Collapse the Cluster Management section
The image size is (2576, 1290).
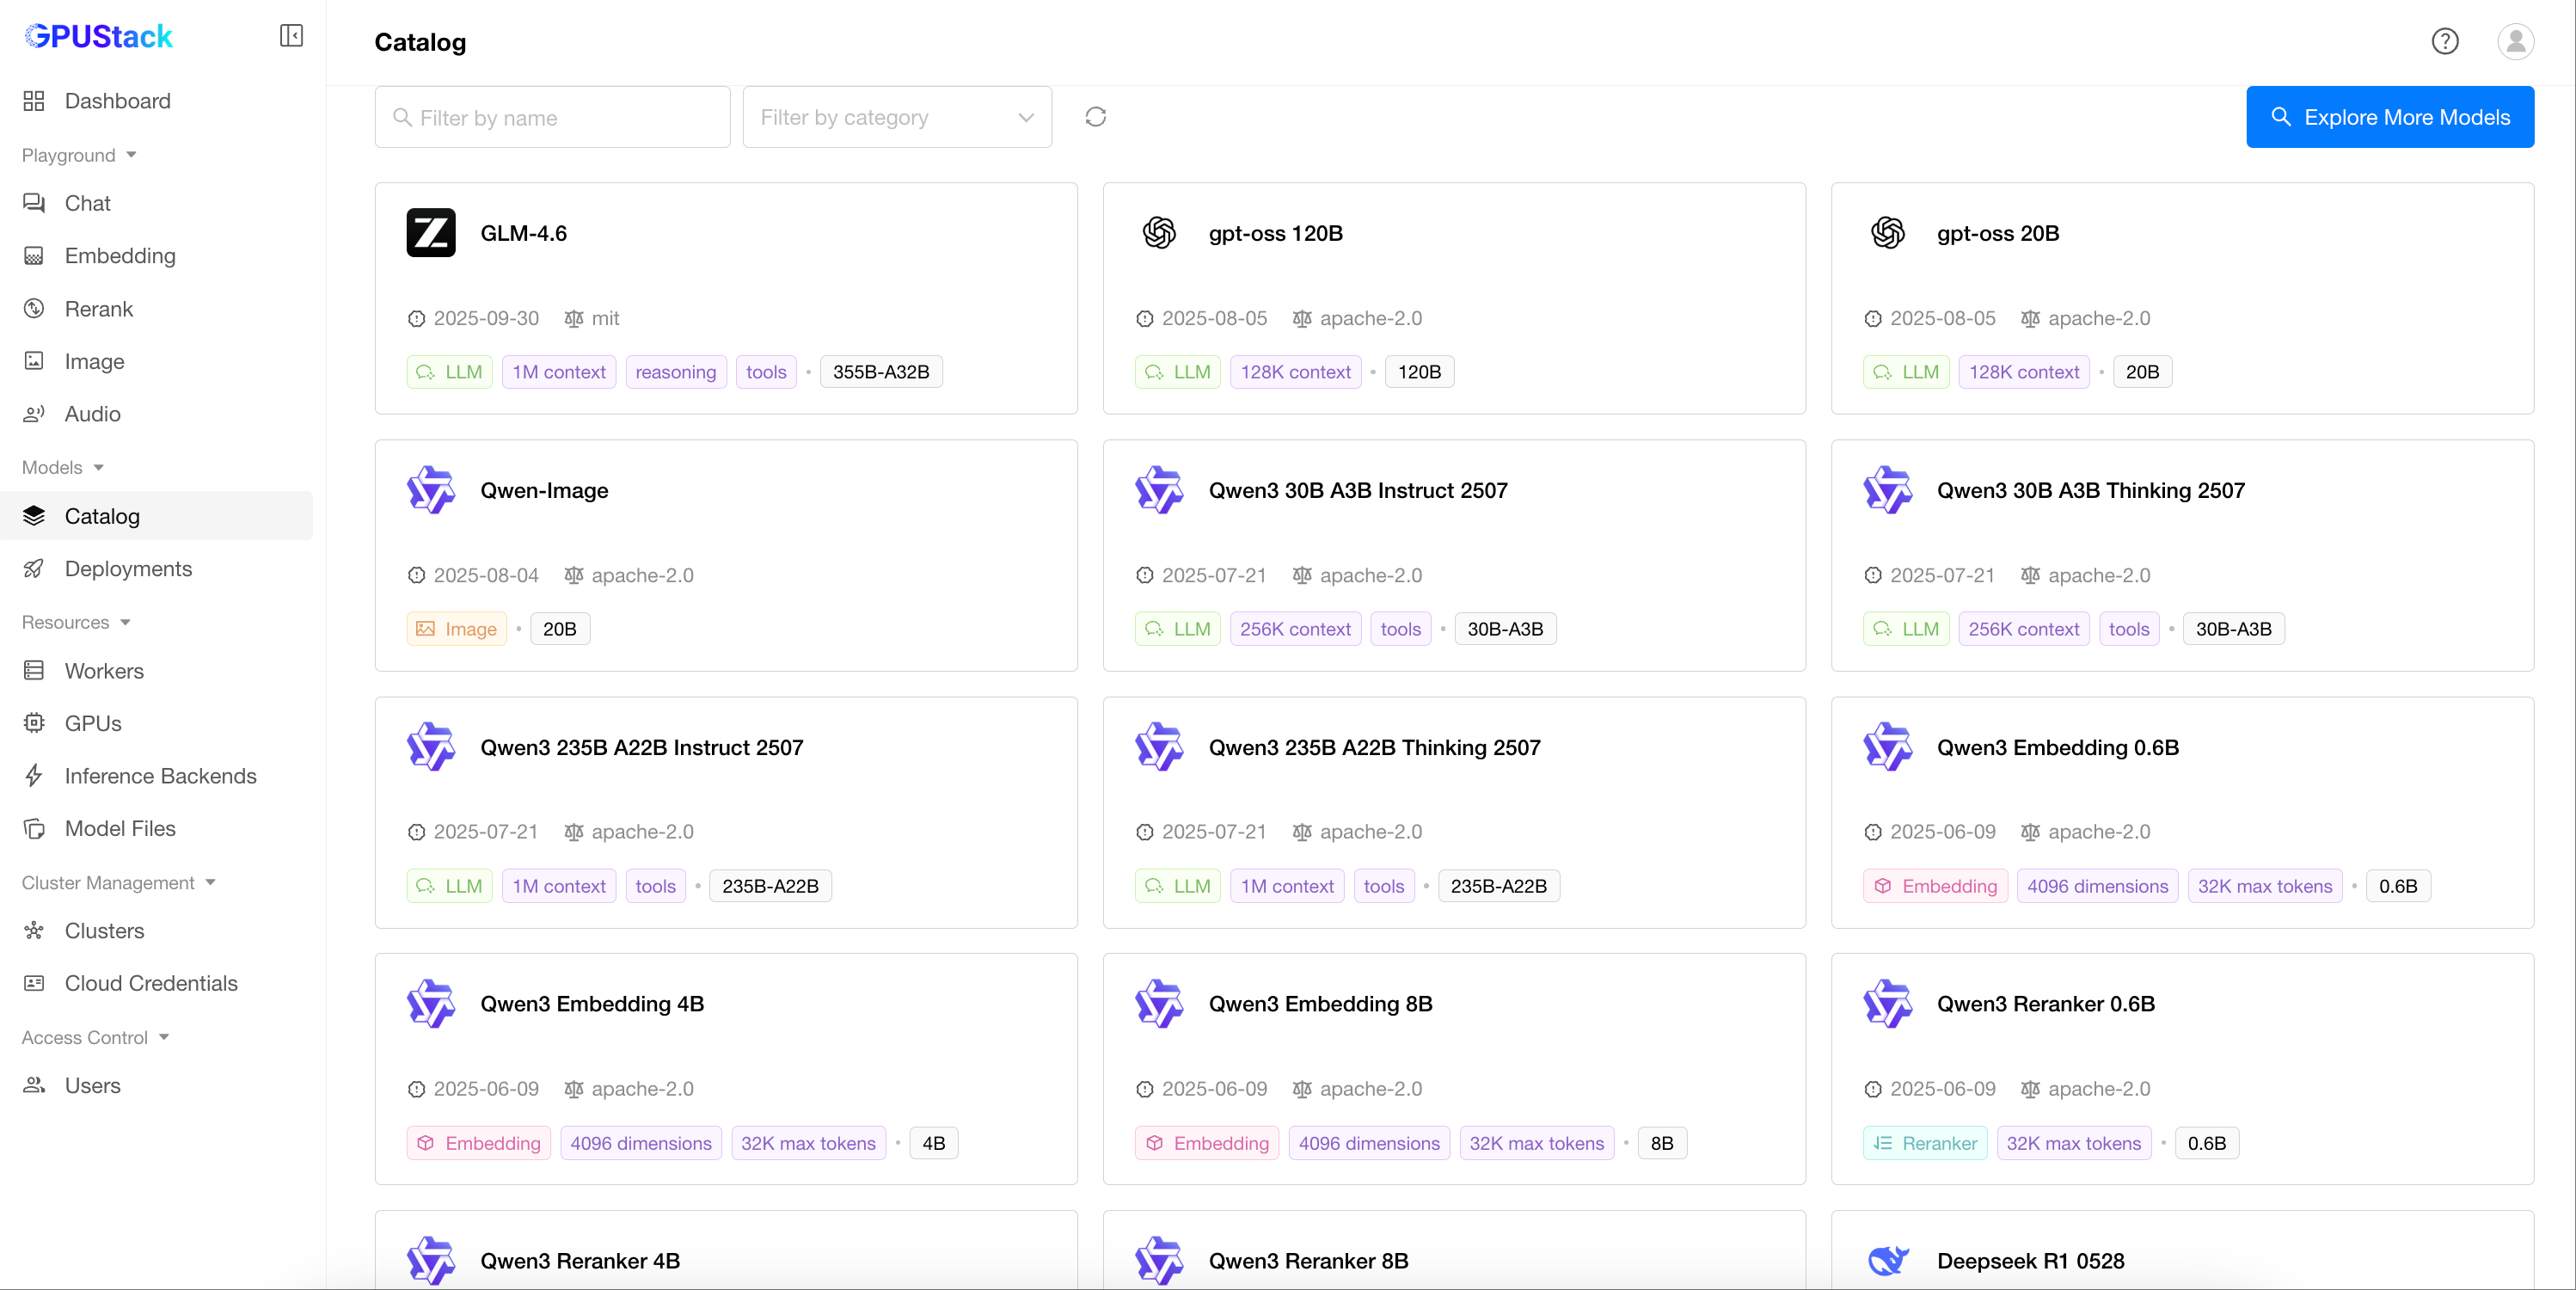pyautogui.click(x=118, y=882)
